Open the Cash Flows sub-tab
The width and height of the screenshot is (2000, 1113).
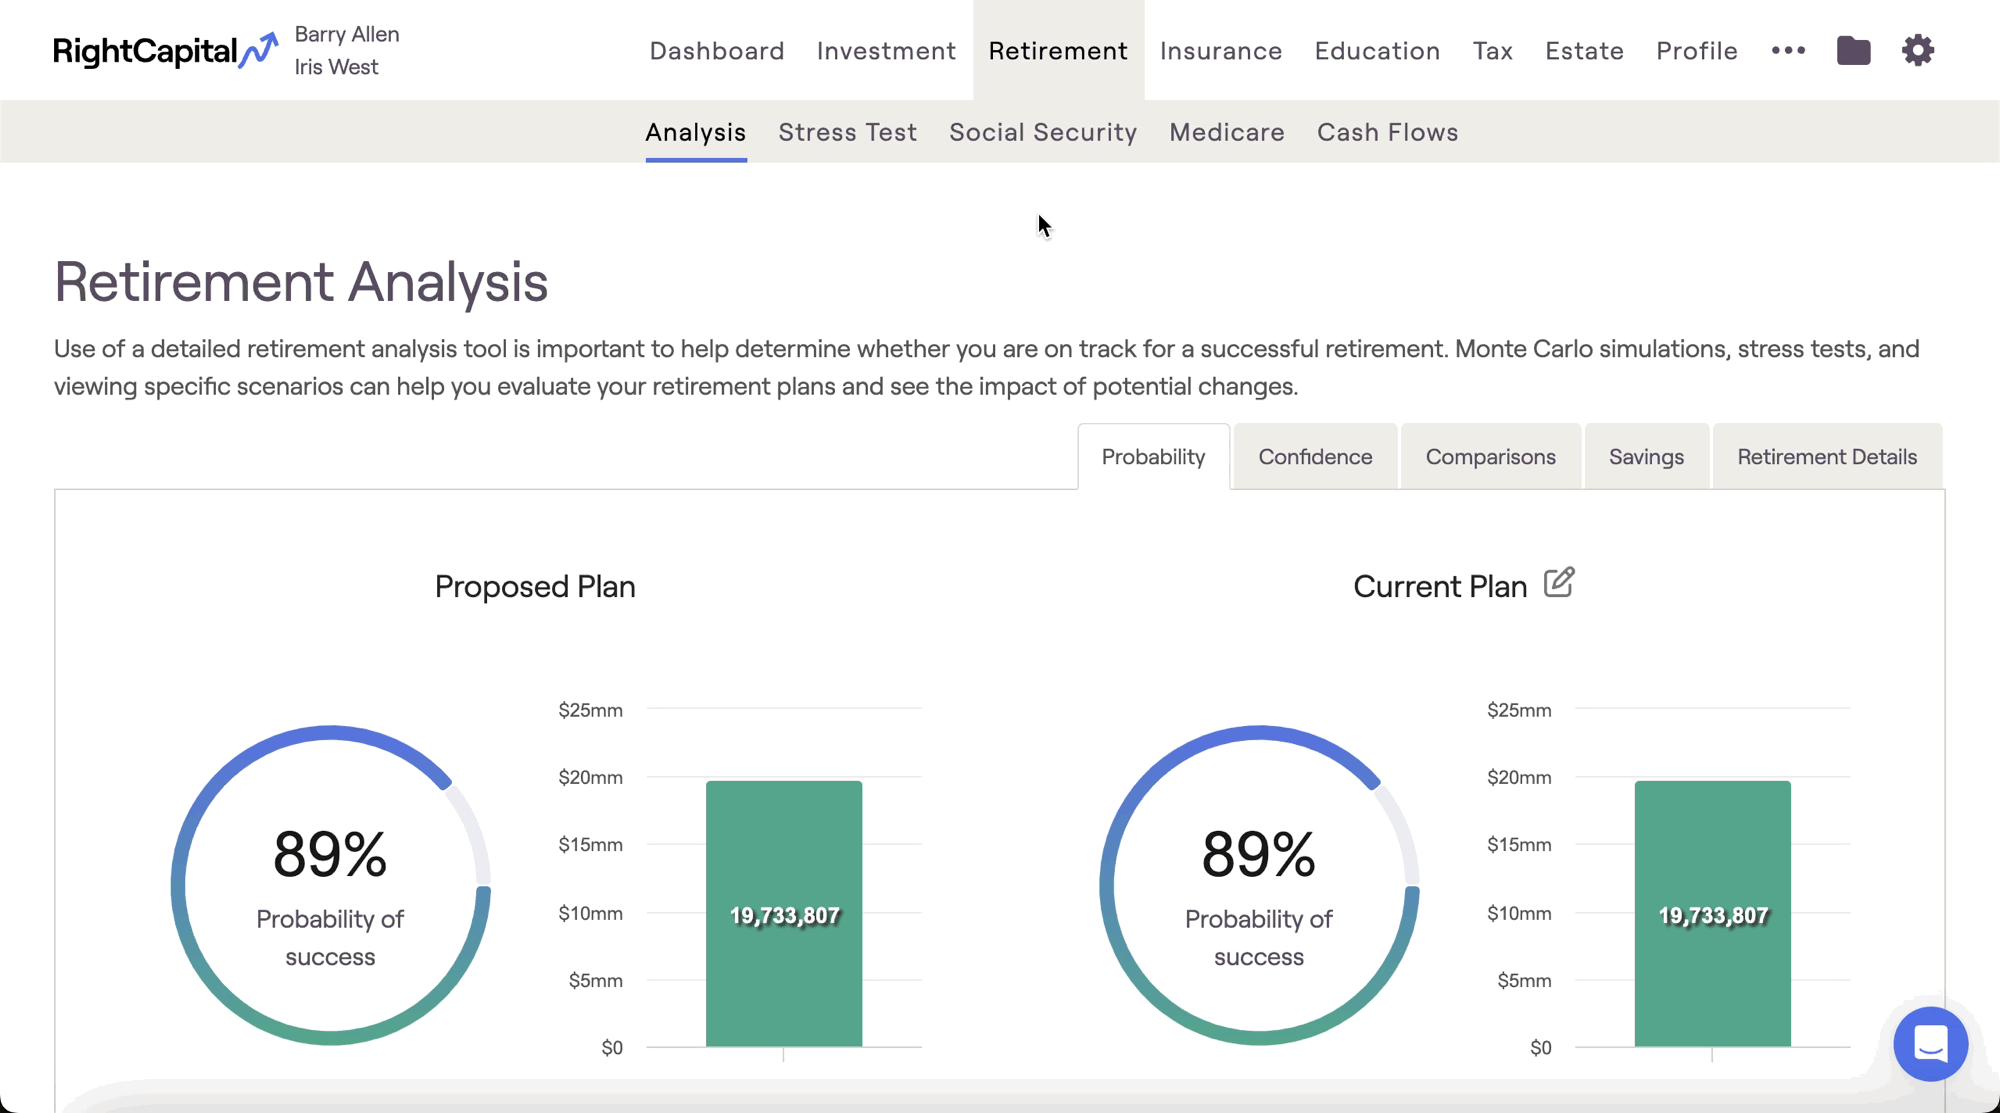click(x=1387, y=132)
